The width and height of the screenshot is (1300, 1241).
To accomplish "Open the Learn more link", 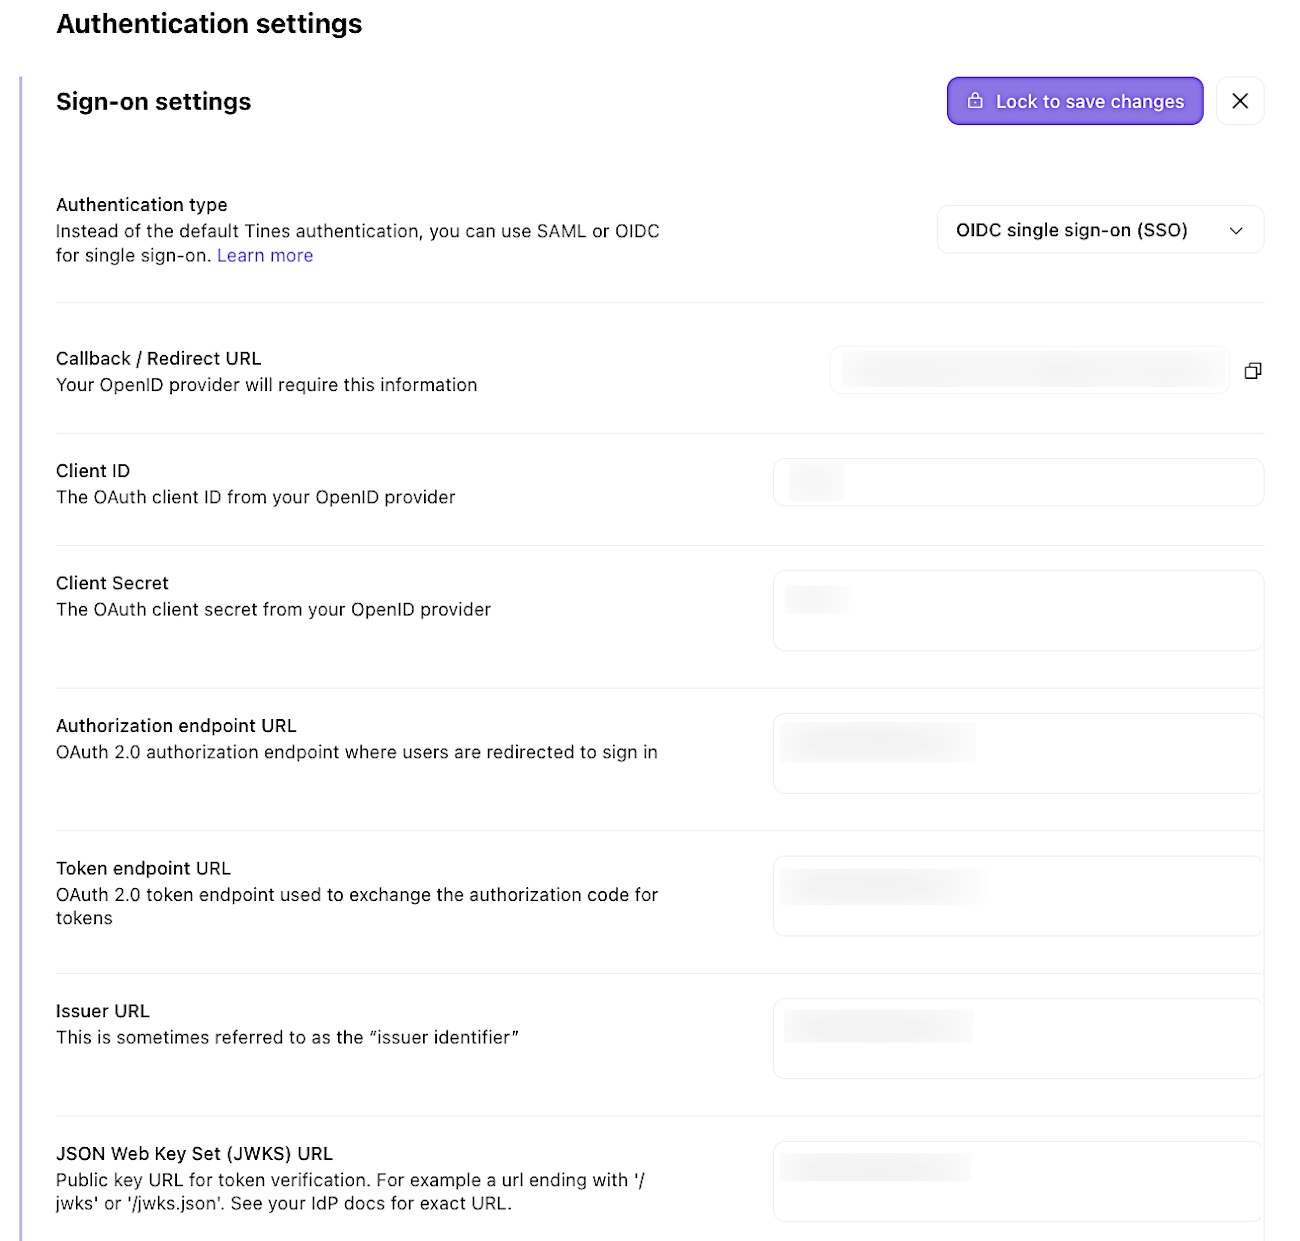I will [x=265, y=256].
